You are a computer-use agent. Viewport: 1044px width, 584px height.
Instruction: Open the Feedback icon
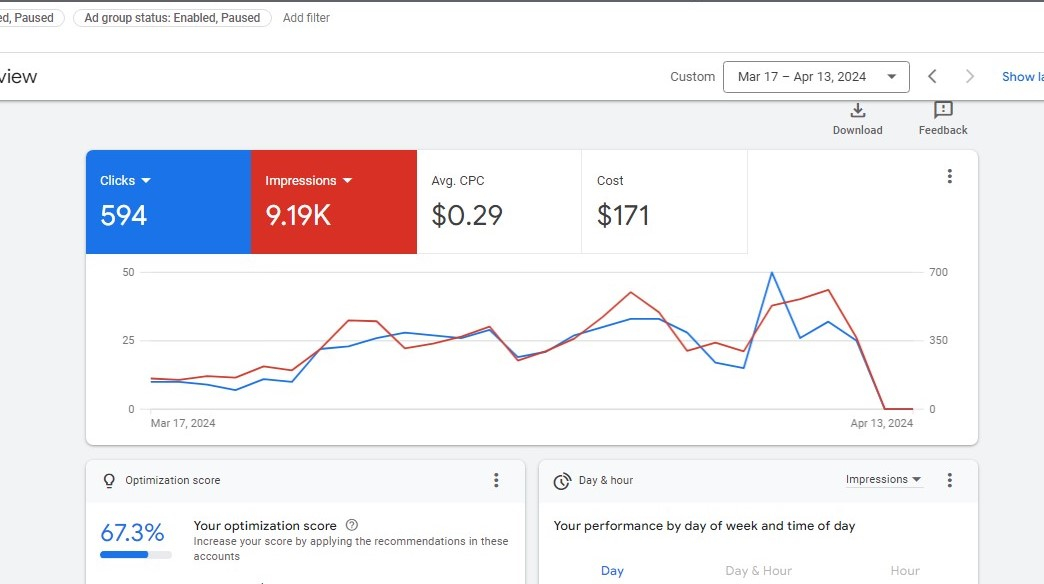[x=943, y=110]
